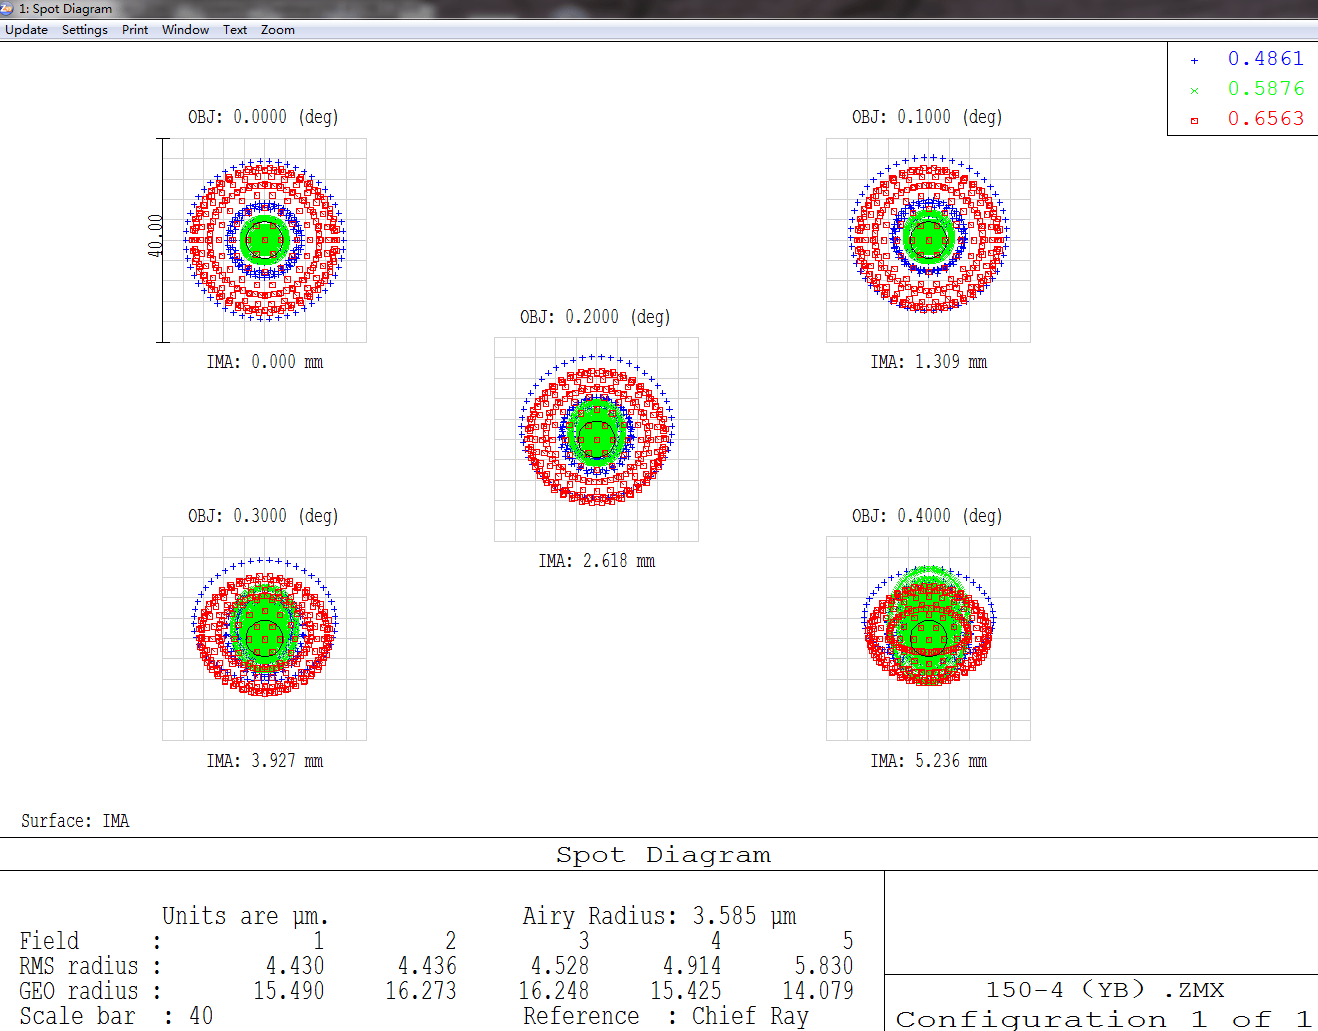Click the red square legend marker
The image size is (1318, 1031).
(x=1194, y=120)
